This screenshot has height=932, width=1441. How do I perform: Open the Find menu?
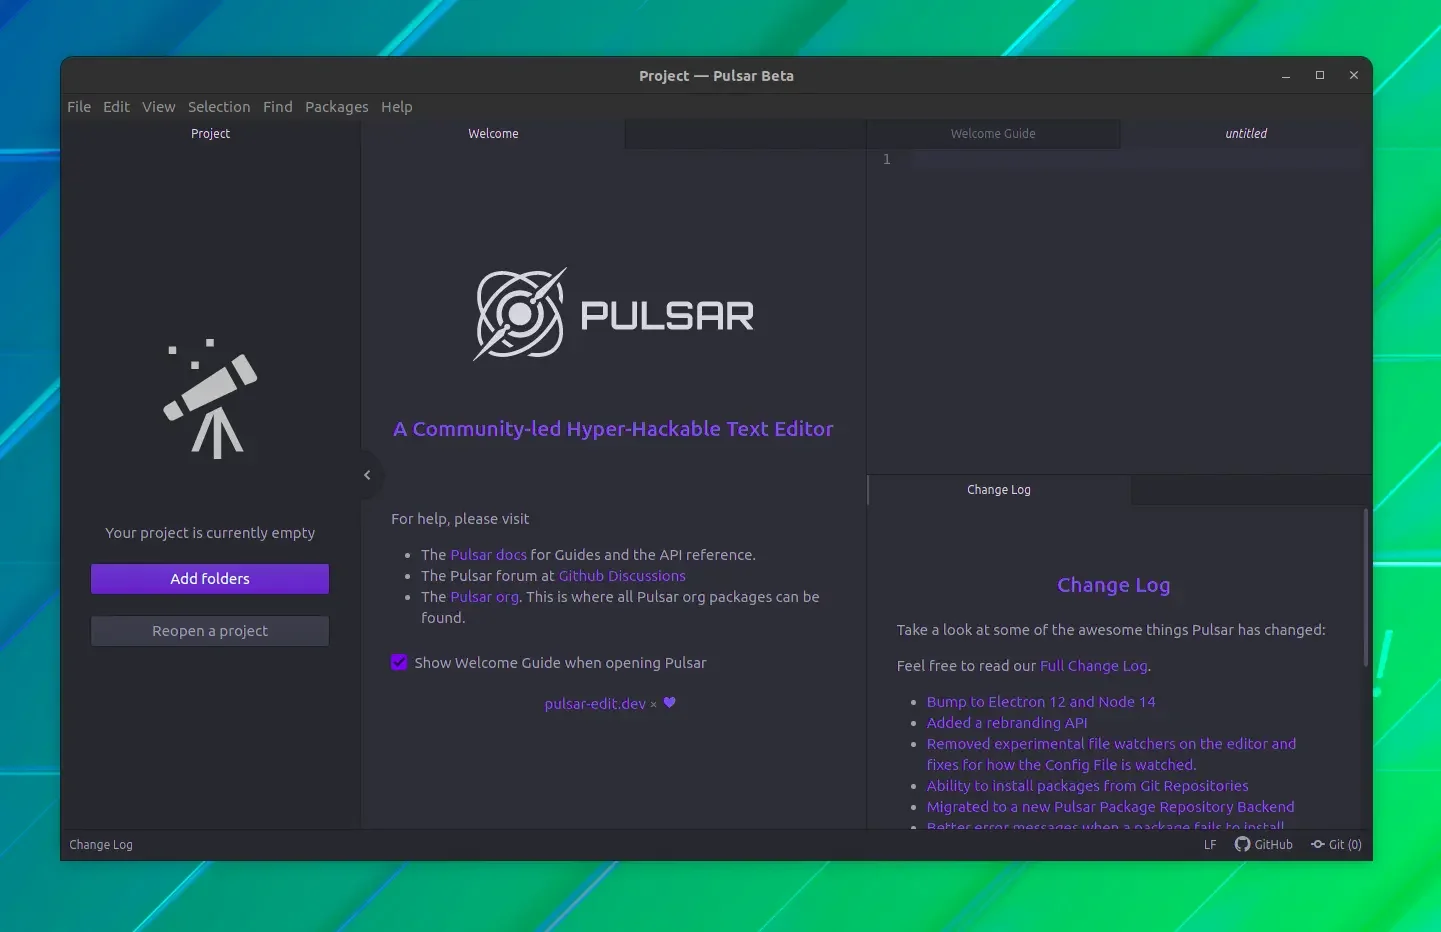[278, 107]
